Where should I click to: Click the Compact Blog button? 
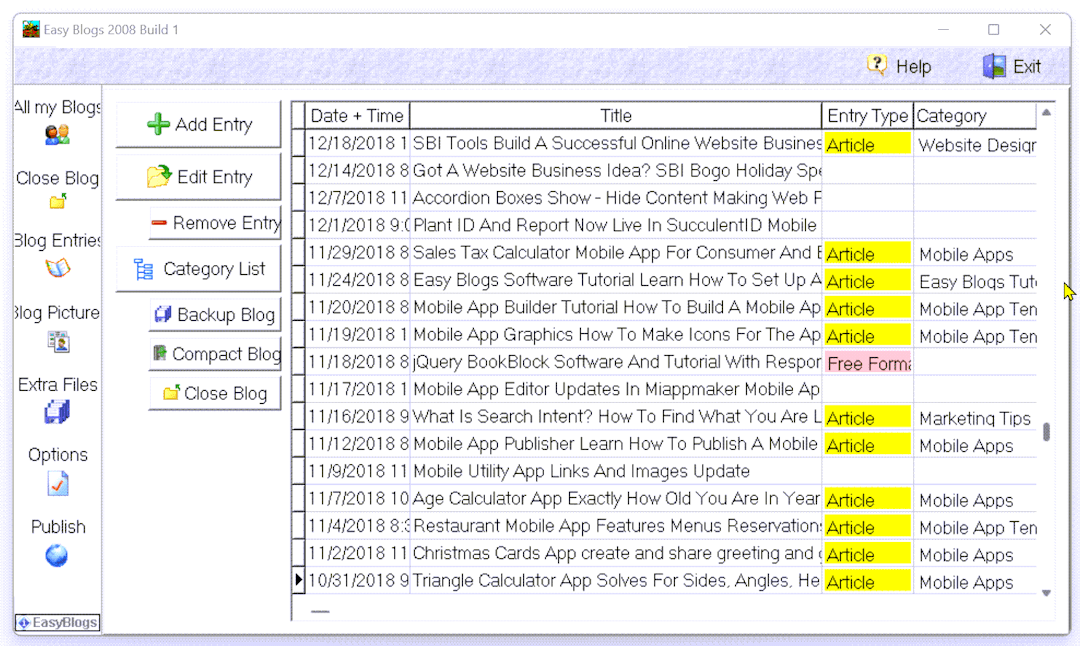click(x=215, y=354)
